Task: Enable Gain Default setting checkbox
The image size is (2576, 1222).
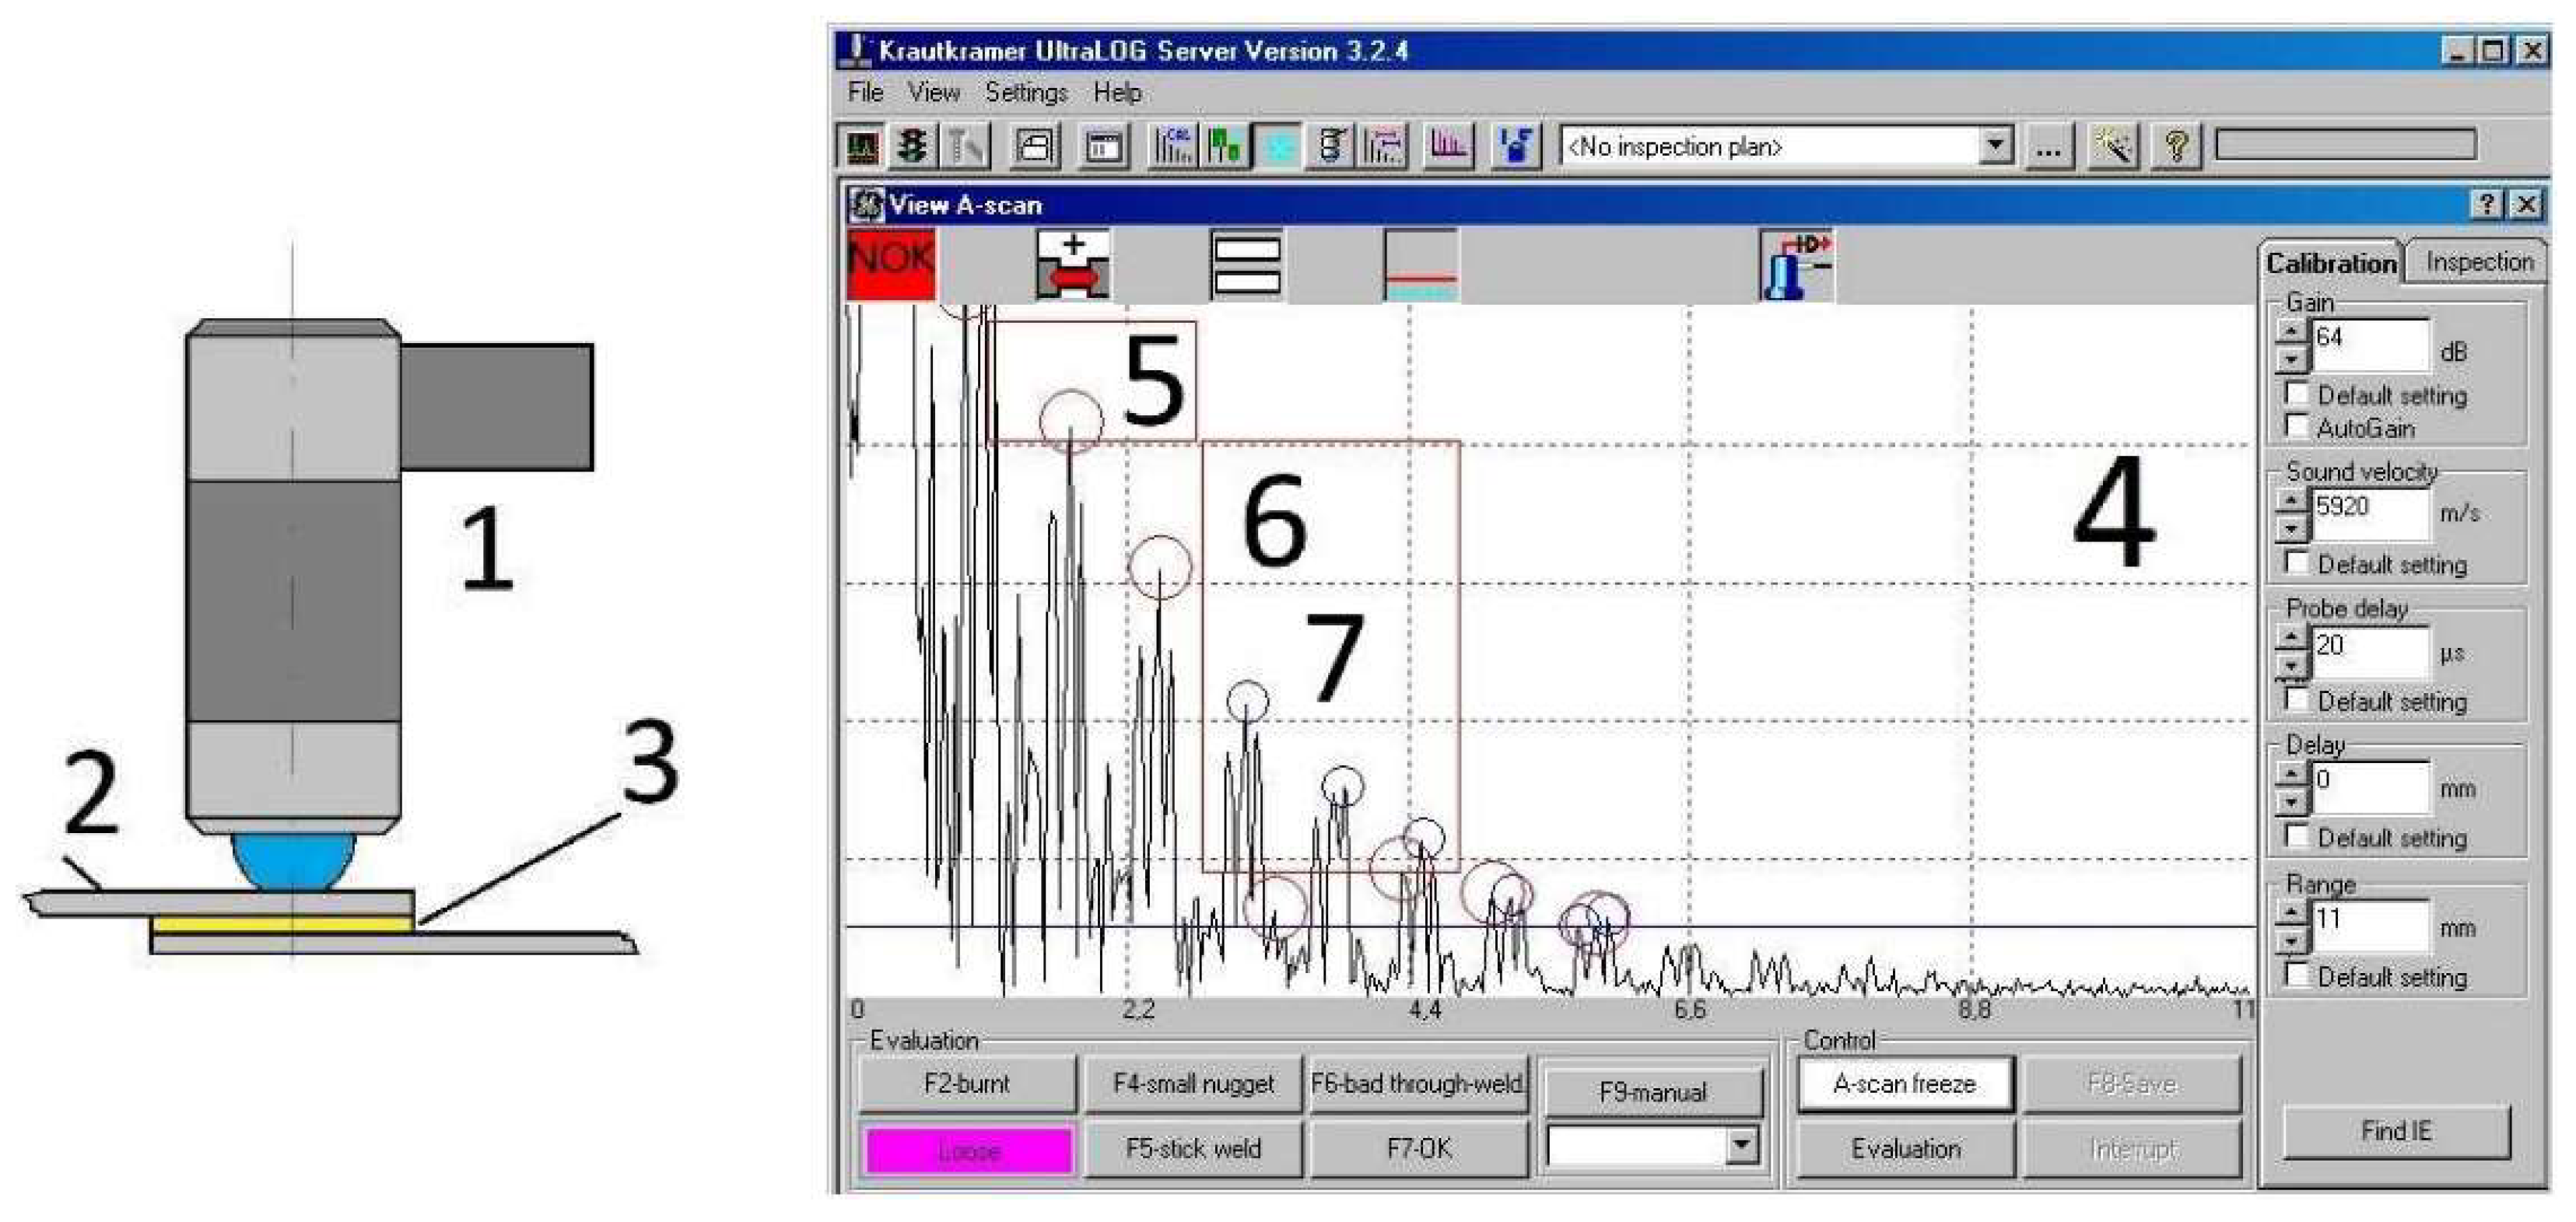Action: [2296, 393]
